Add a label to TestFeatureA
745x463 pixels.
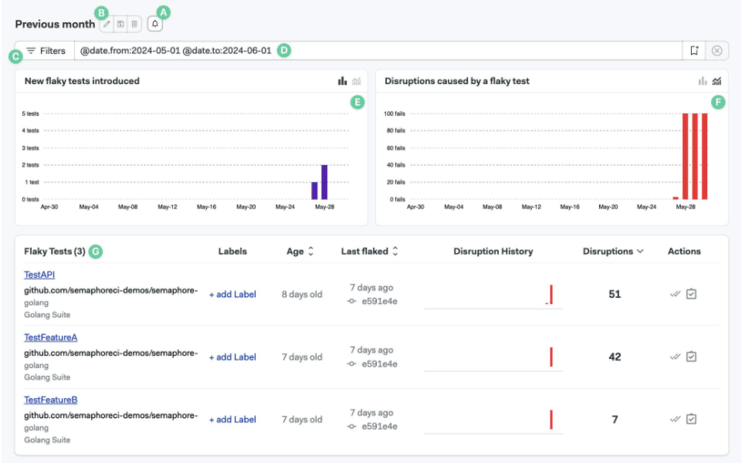click(233, 357)
